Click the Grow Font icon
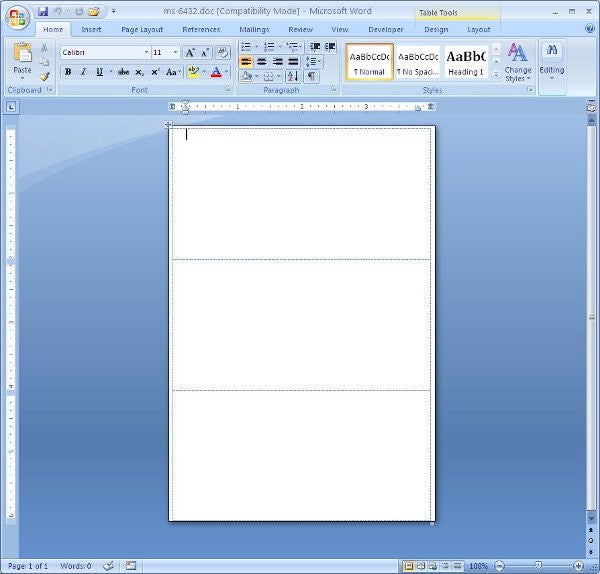600x574 pixels. (x=190, y=52)
